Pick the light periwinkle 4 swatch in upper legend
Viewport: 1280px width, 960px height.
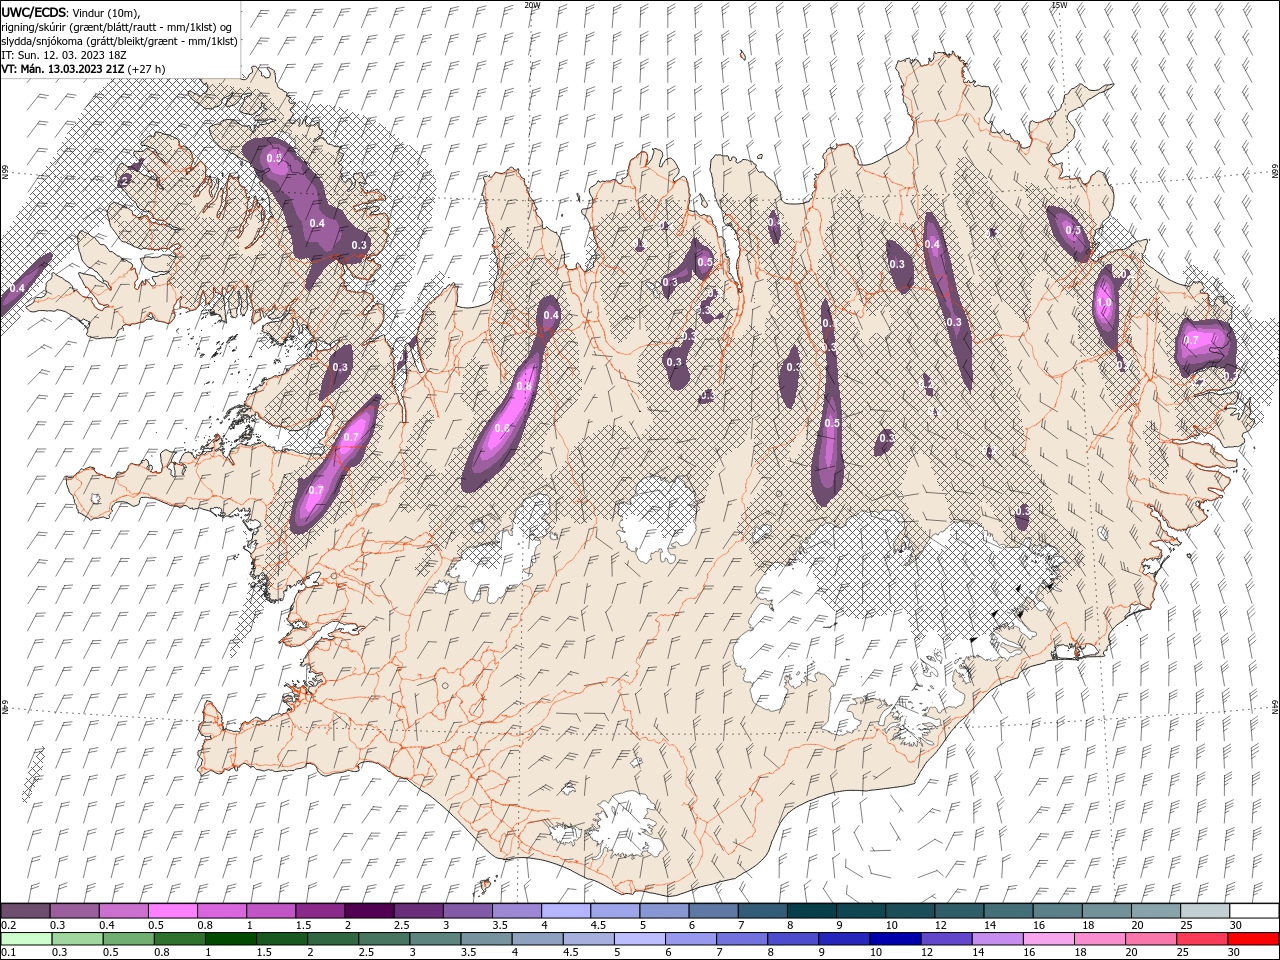point(565,910)
